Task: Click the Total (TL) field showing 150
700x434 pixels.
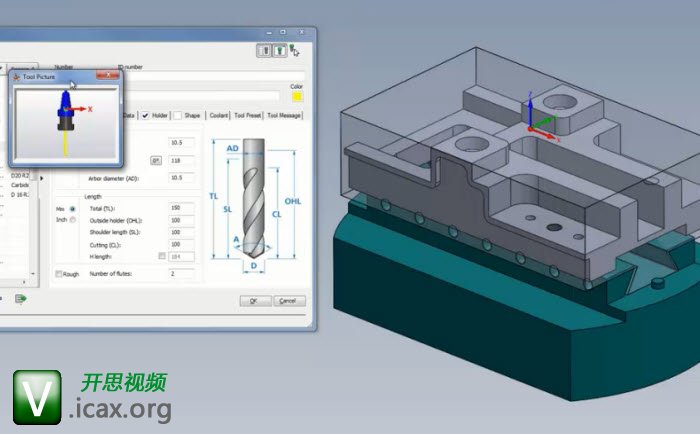Action: pos(181,208)
